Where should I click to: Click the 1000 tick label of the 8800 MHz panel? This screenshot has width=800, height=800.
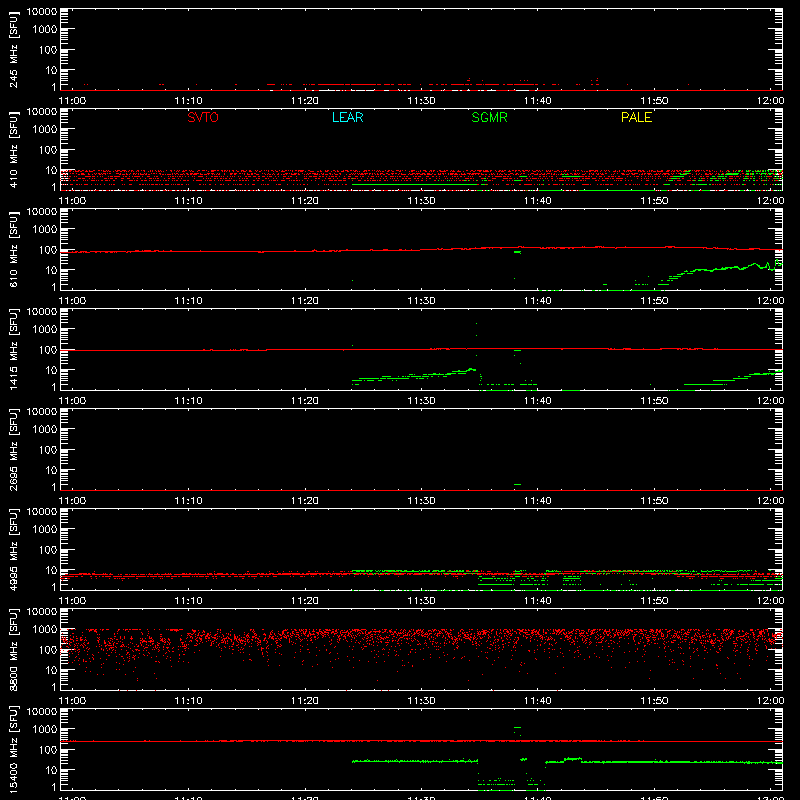click(x=45, y=630)
